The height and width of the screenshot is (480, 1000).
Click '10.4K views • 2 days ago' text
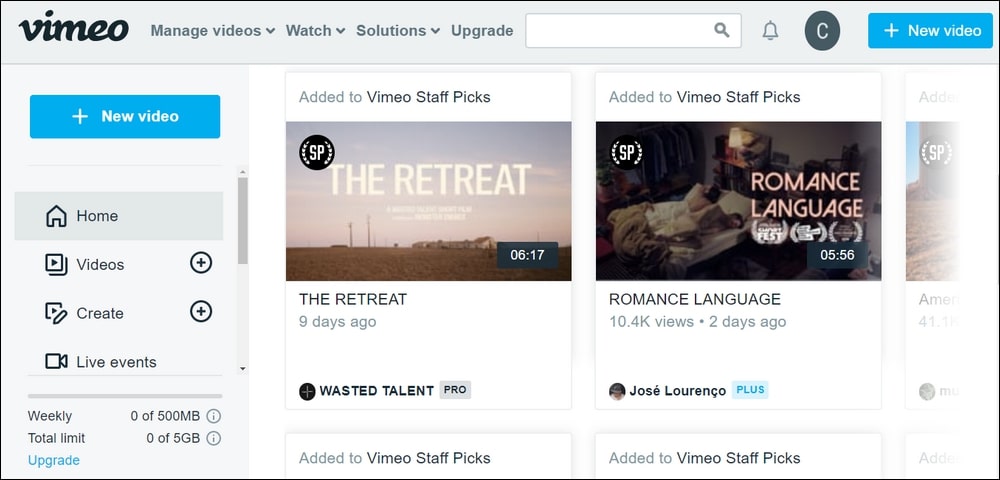point(698,322)
